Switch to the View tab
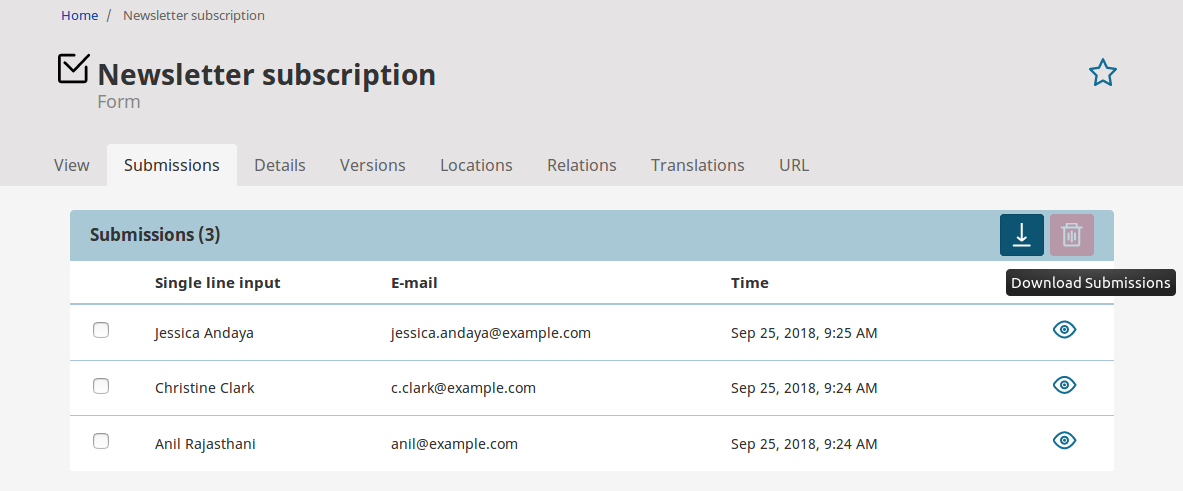The width and height of the screenshot is (1183, 491). (x=72, y=165)
